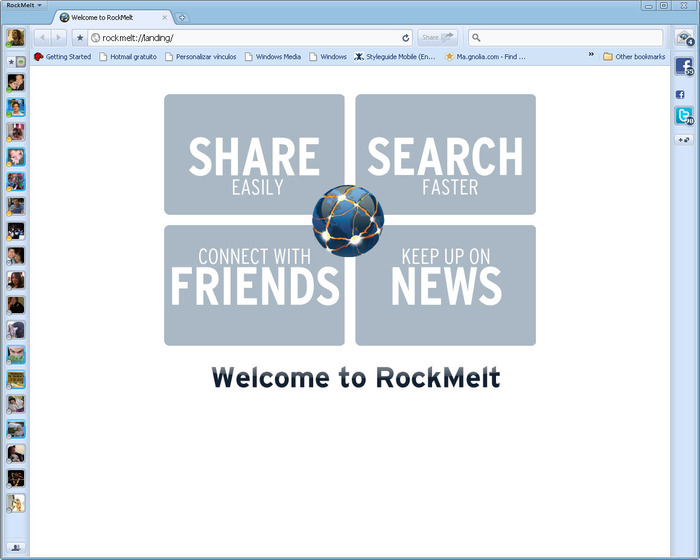Open the Personalizar vínculos bookmark
This screenshot has height=560, width=700.
(200, 57)
